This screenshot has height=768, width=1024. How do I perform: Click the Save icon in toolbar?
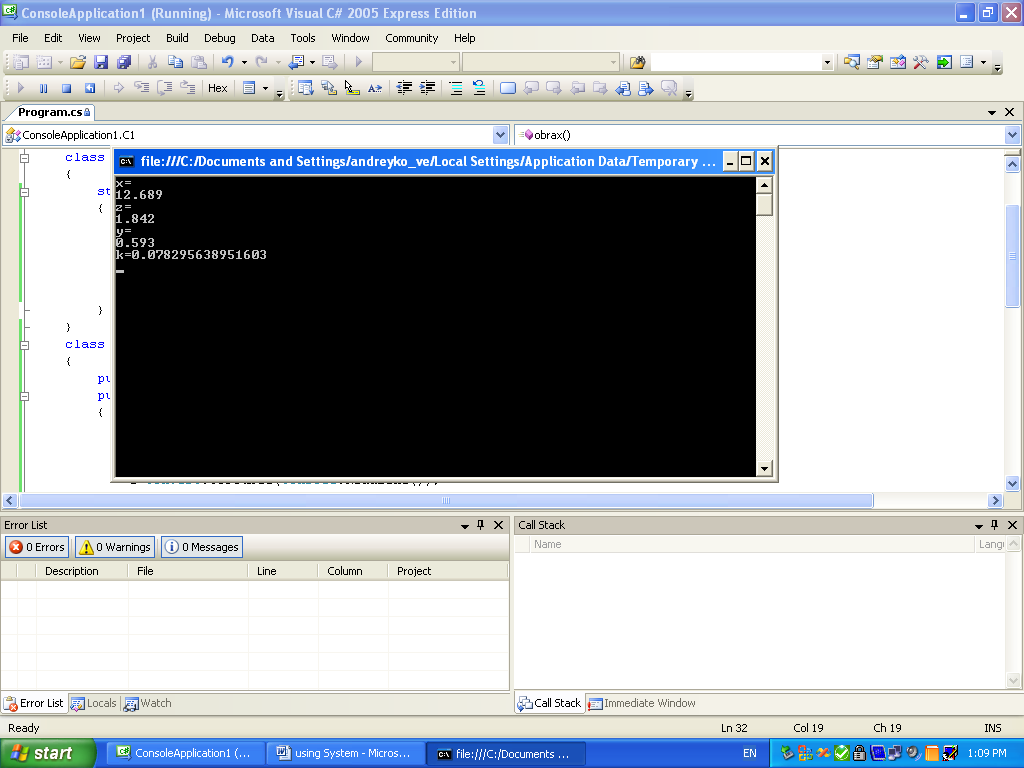click(x=101, y=62)
